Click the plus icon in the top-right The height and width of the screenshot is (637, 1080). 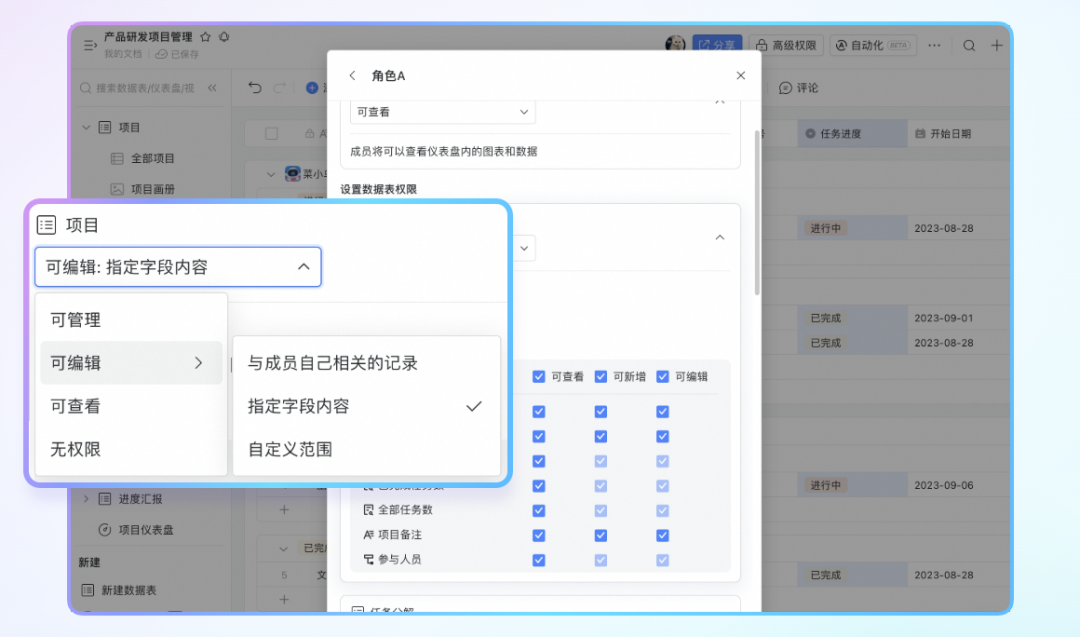coord(997,45)
